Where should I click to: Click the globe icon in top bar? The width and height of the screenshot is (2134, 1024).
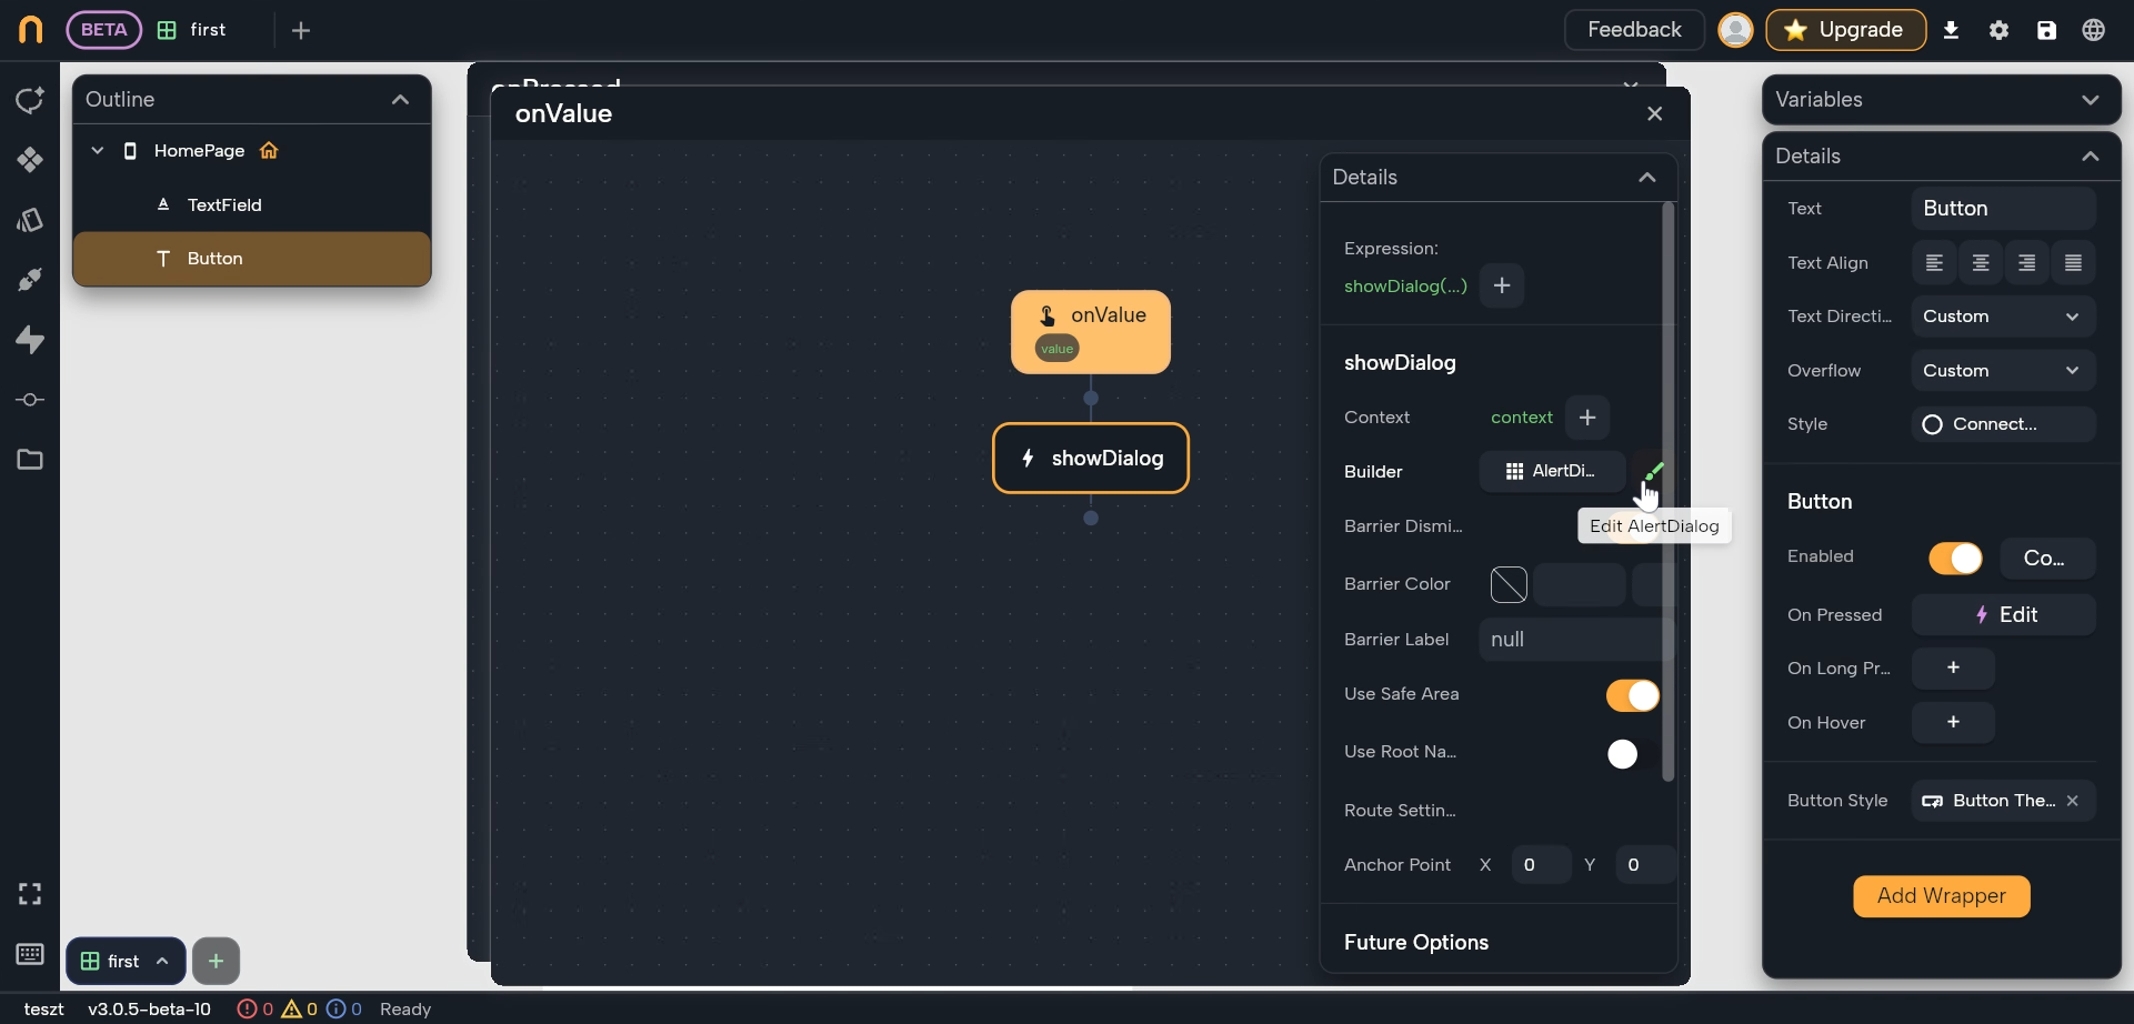[2093, 30]
